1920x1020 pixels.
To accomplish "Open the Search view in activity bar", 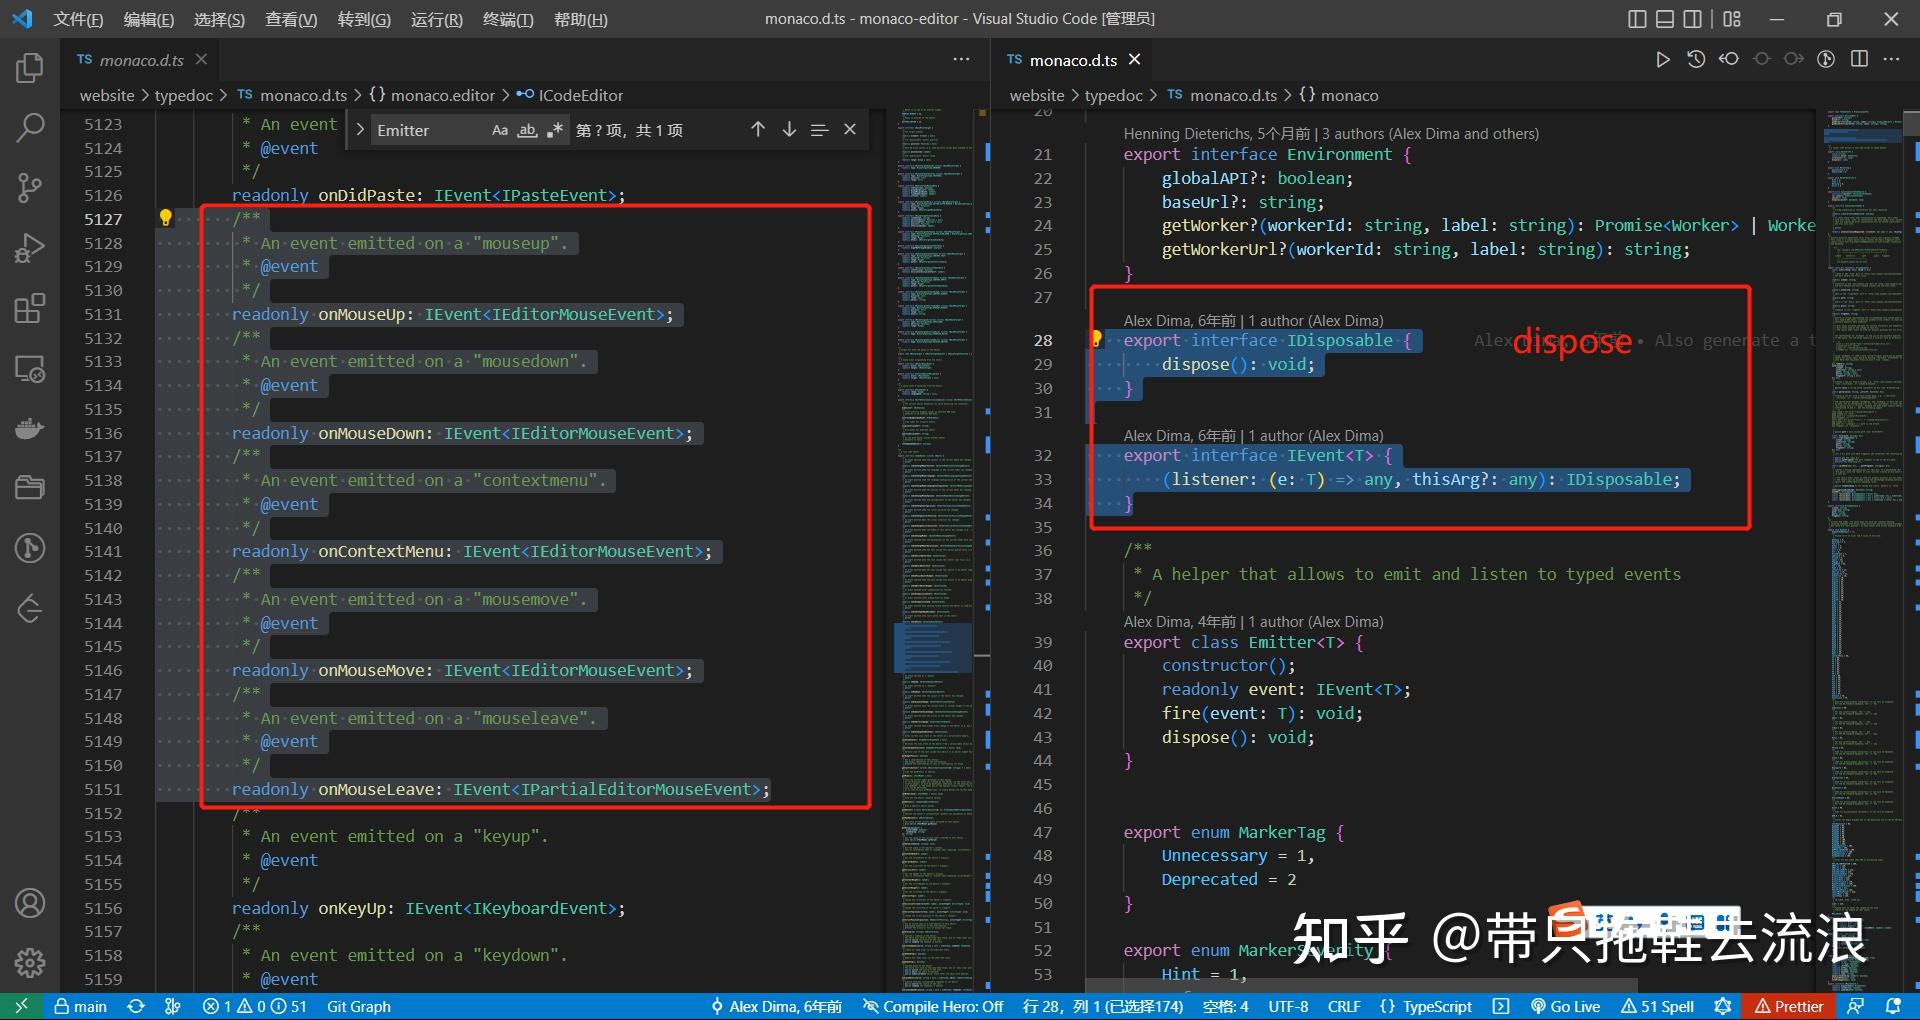I will point(30,127).
